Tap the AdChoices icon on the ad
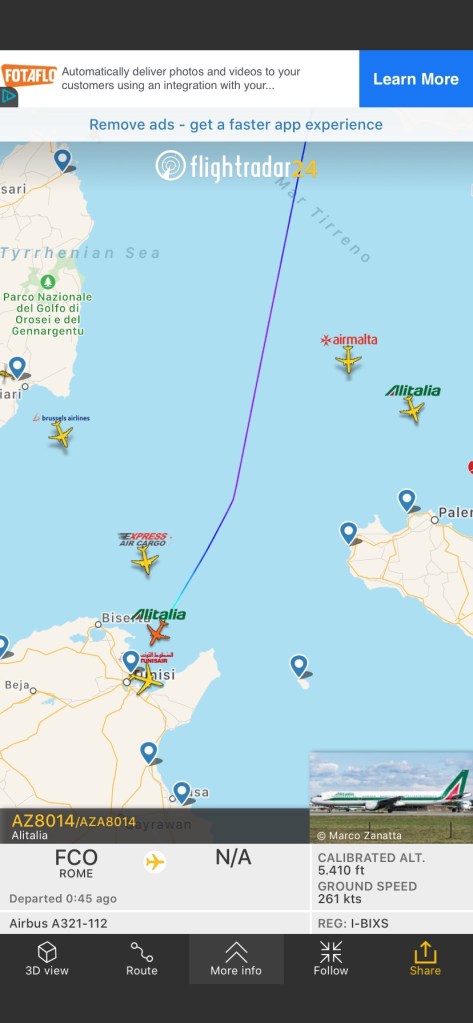This screenshot has width=473, height=1023. [8, 97]
